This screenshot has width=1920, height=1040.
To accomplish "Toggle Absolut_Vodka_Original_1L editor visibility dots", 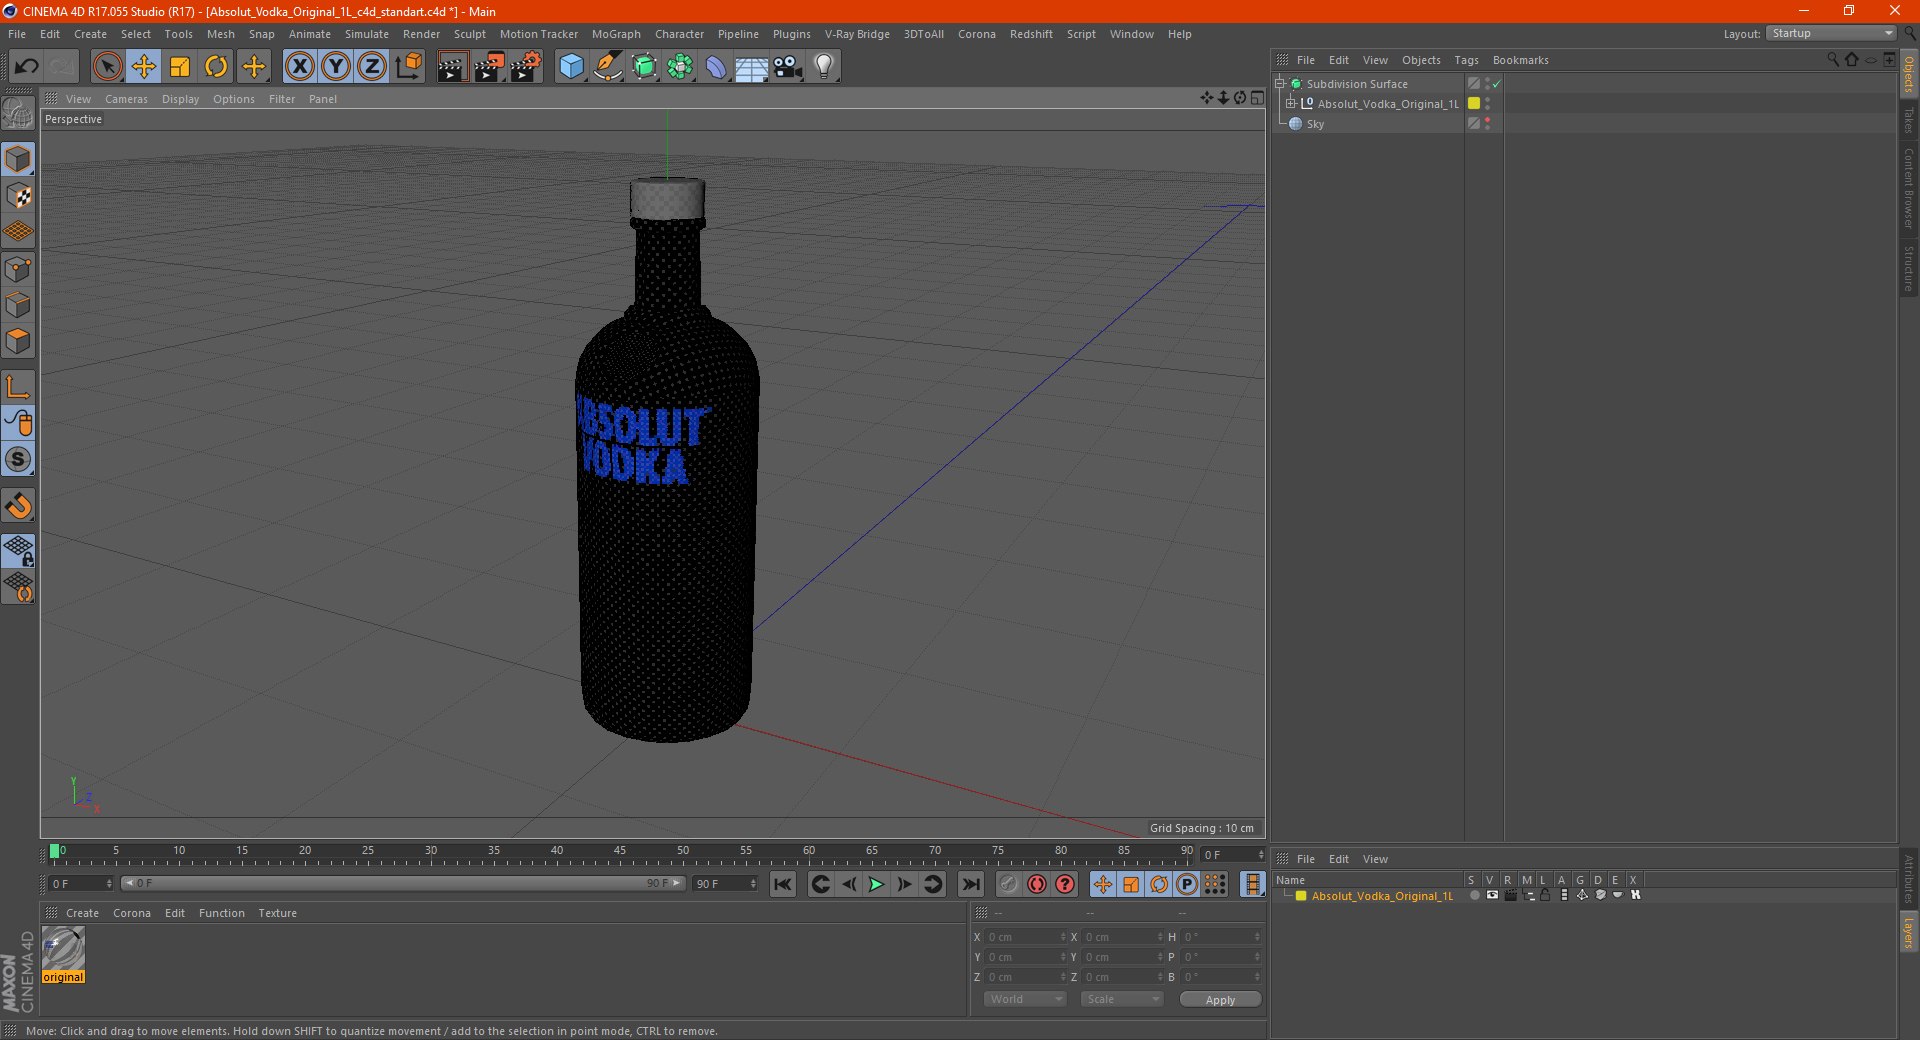I will coord(1488,104).
